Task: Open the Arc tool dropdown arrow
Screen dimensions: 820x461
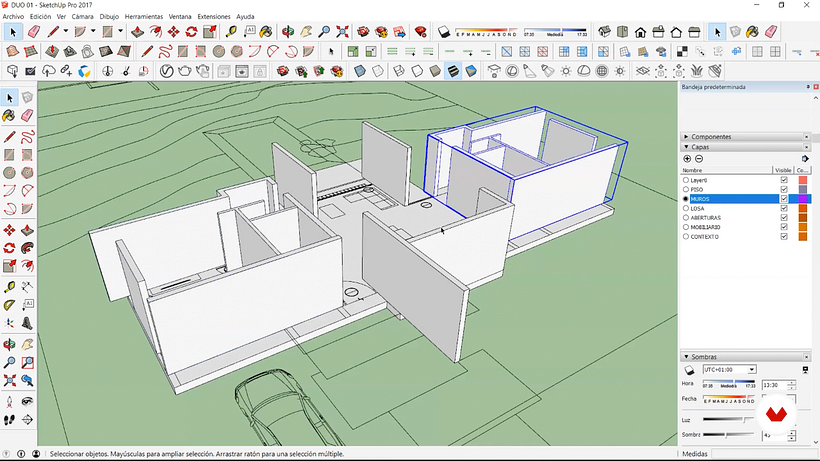Action: [x=93, y=31]
